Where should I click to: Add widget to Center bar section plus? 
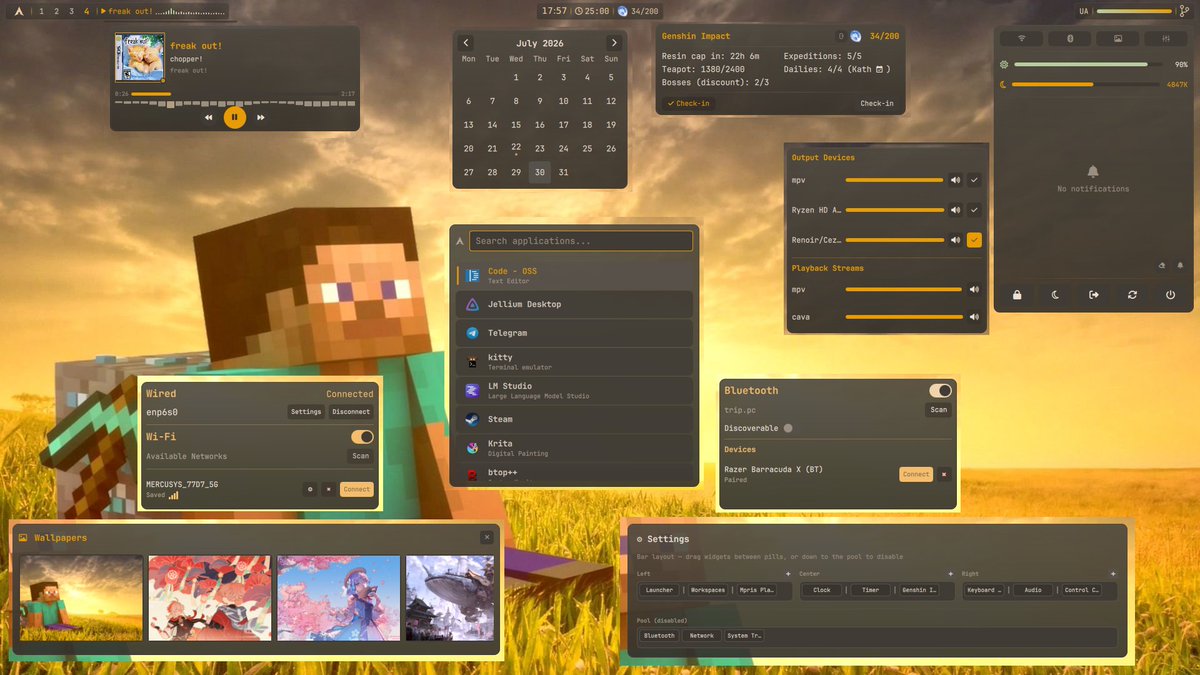tap(950, 574)
